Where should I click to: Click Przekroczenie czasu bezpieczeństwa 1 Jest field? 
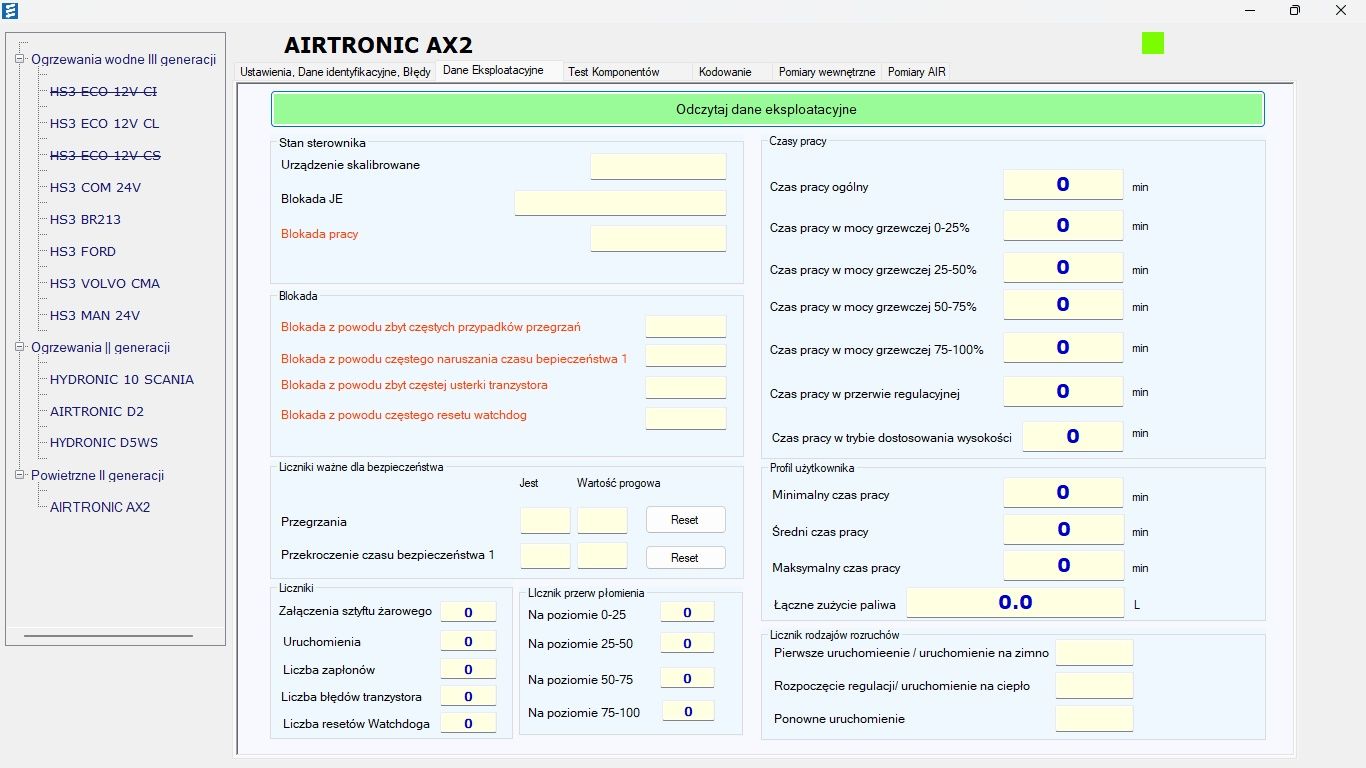point(545,556)
